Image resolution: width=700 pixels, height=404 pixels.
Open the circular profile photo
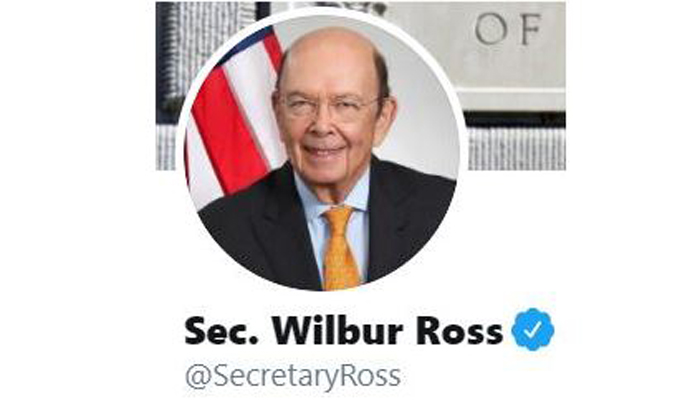pyautogui.click(x=322, y=152)
